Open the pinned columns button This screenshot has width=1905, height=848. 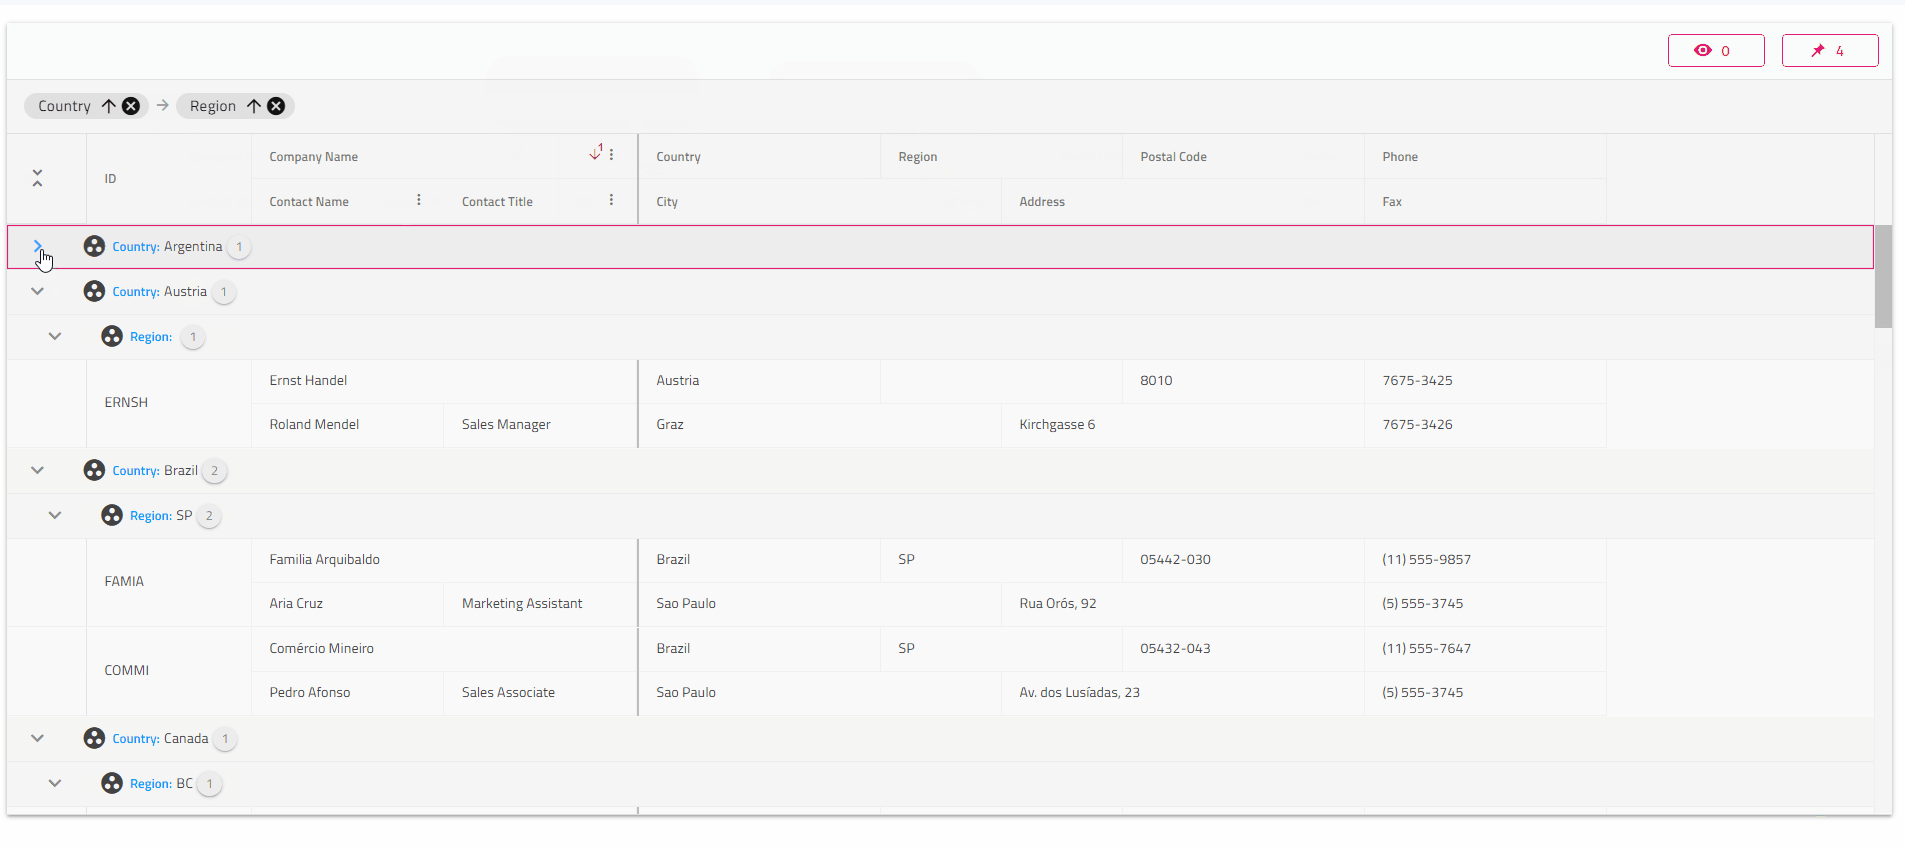pos(1829,51)
